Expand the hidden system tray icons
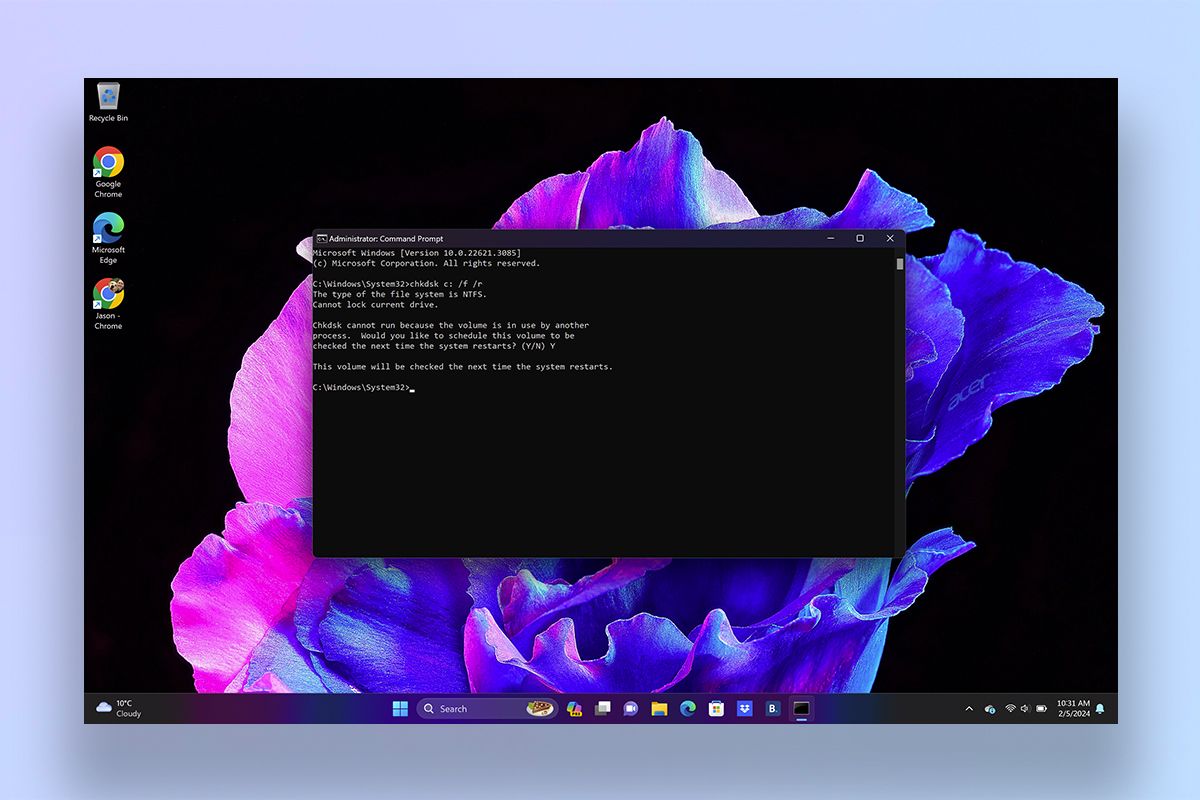This screenshot has width=1200, height=800. [969, 708]
